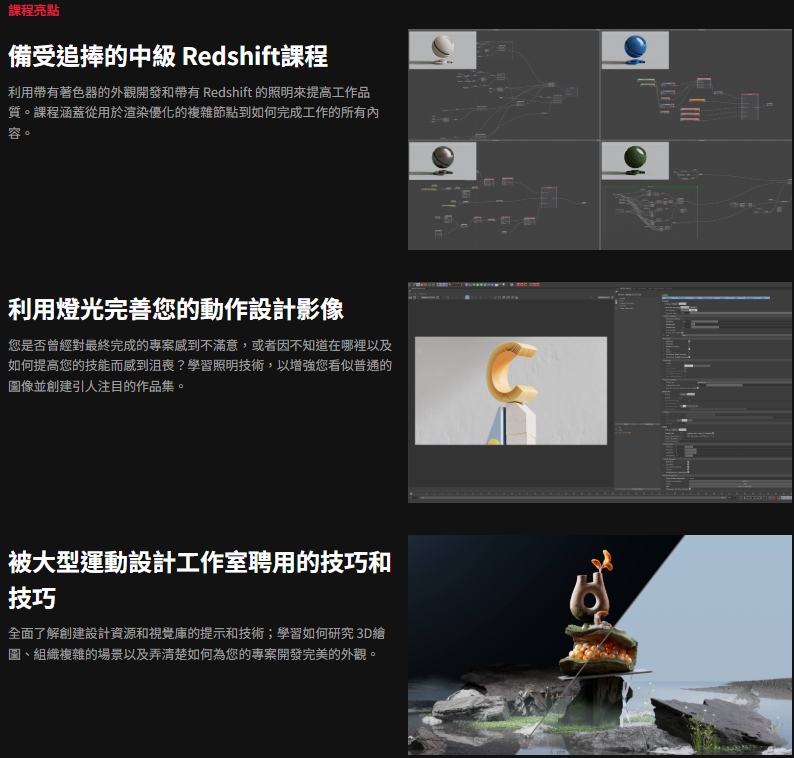This screenshot has height=758, width=794.
Task: Click the paragraph starting 全面了解創建設計資源
Action: pyautogui.click(x=196, y=644)
